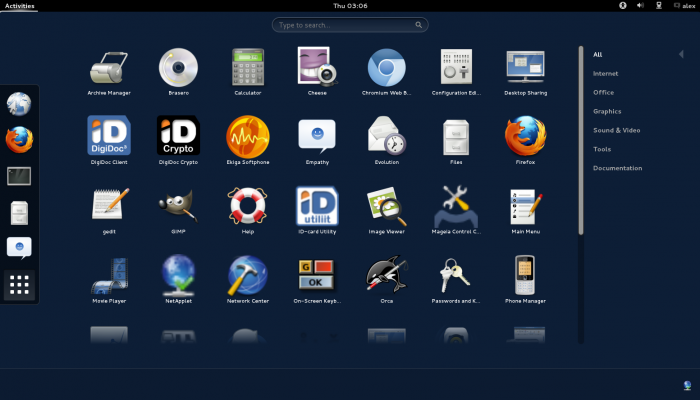700x400 pixels.
Task: Show the Tools category
Action: point(602,149)
